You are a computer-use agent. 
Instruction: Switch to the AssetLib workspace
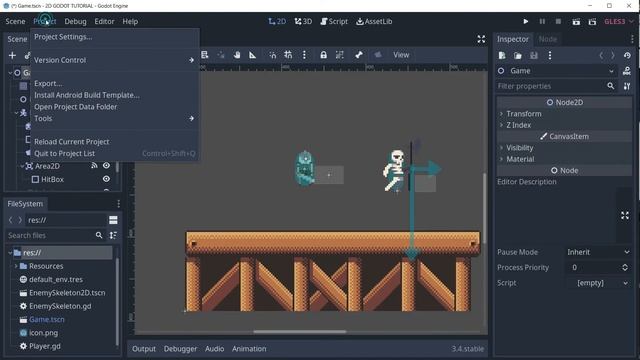tap(374, 21)
